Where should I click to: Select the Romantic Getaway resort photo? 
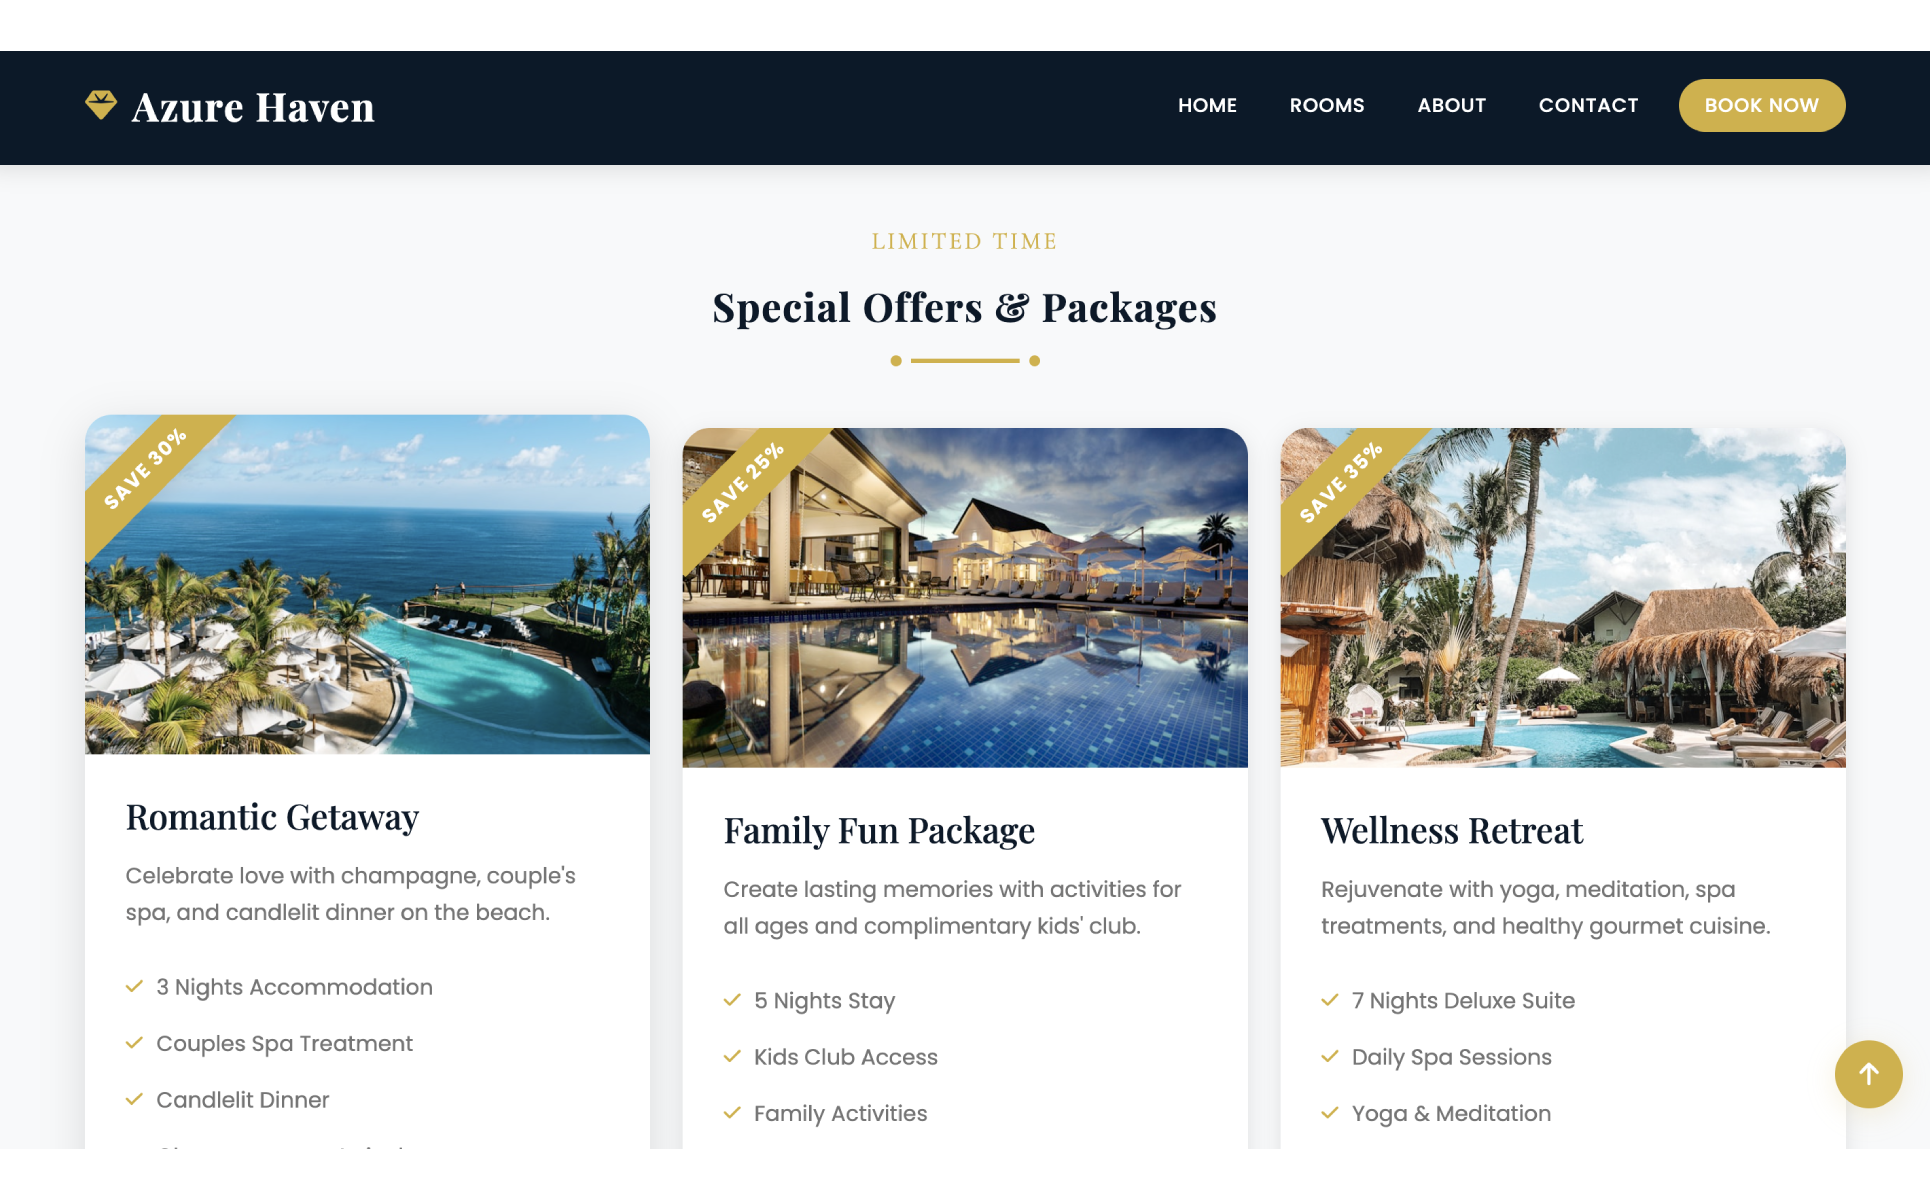(x=367, y=585)
